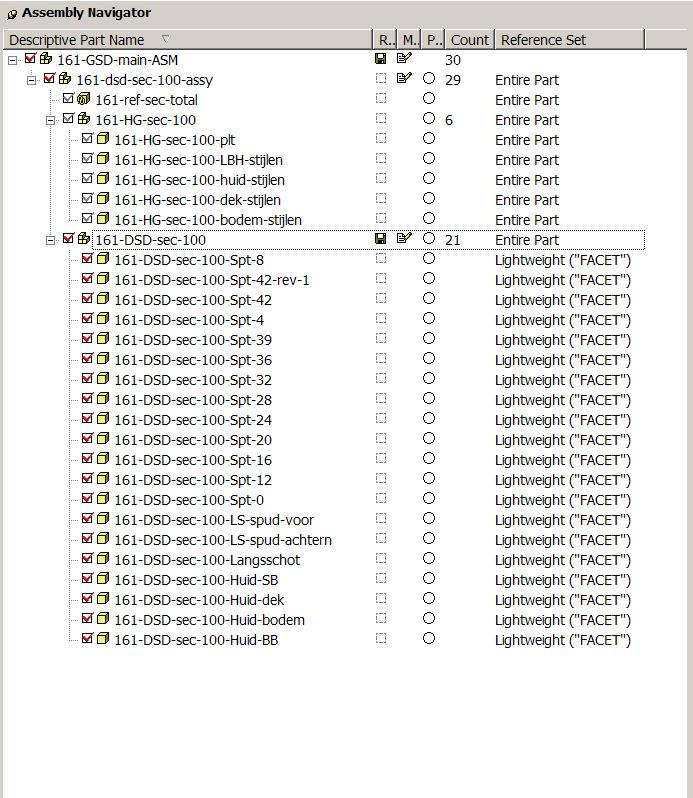693x798 pixels.
Task: Click the read-only box for 161-DSD-sec-100-Spt-24
Action: point(381,418)
